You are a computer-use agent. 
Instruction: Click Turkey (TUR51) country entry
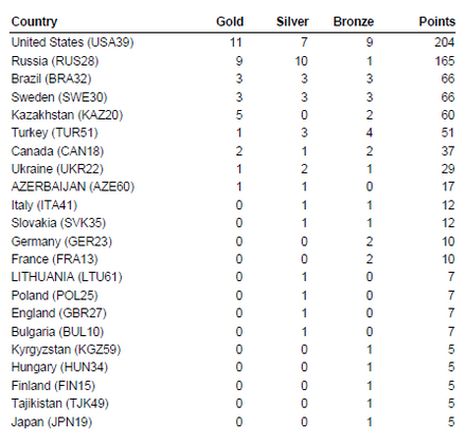[x=55, y=133]
